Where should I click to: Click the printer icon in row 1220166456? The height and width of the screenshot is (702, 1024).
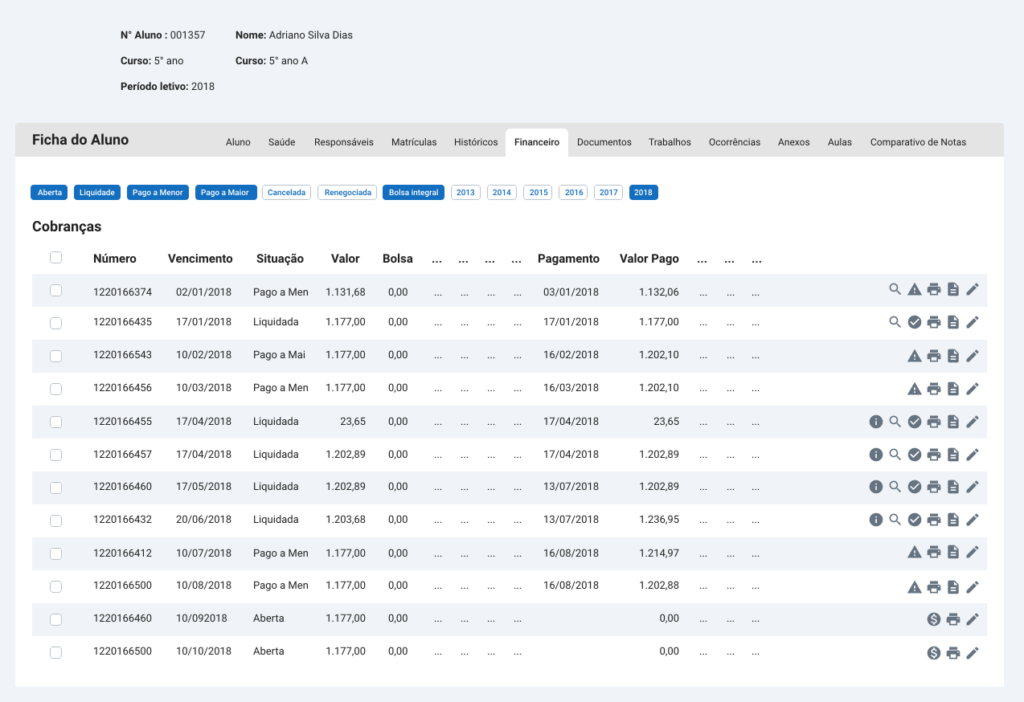[934, 389]
